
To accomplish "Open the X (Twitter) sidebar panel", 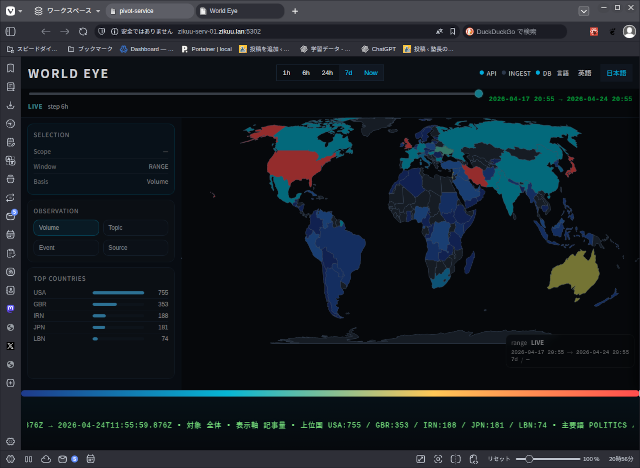I will pyautogui.click(x=10, y=345).
